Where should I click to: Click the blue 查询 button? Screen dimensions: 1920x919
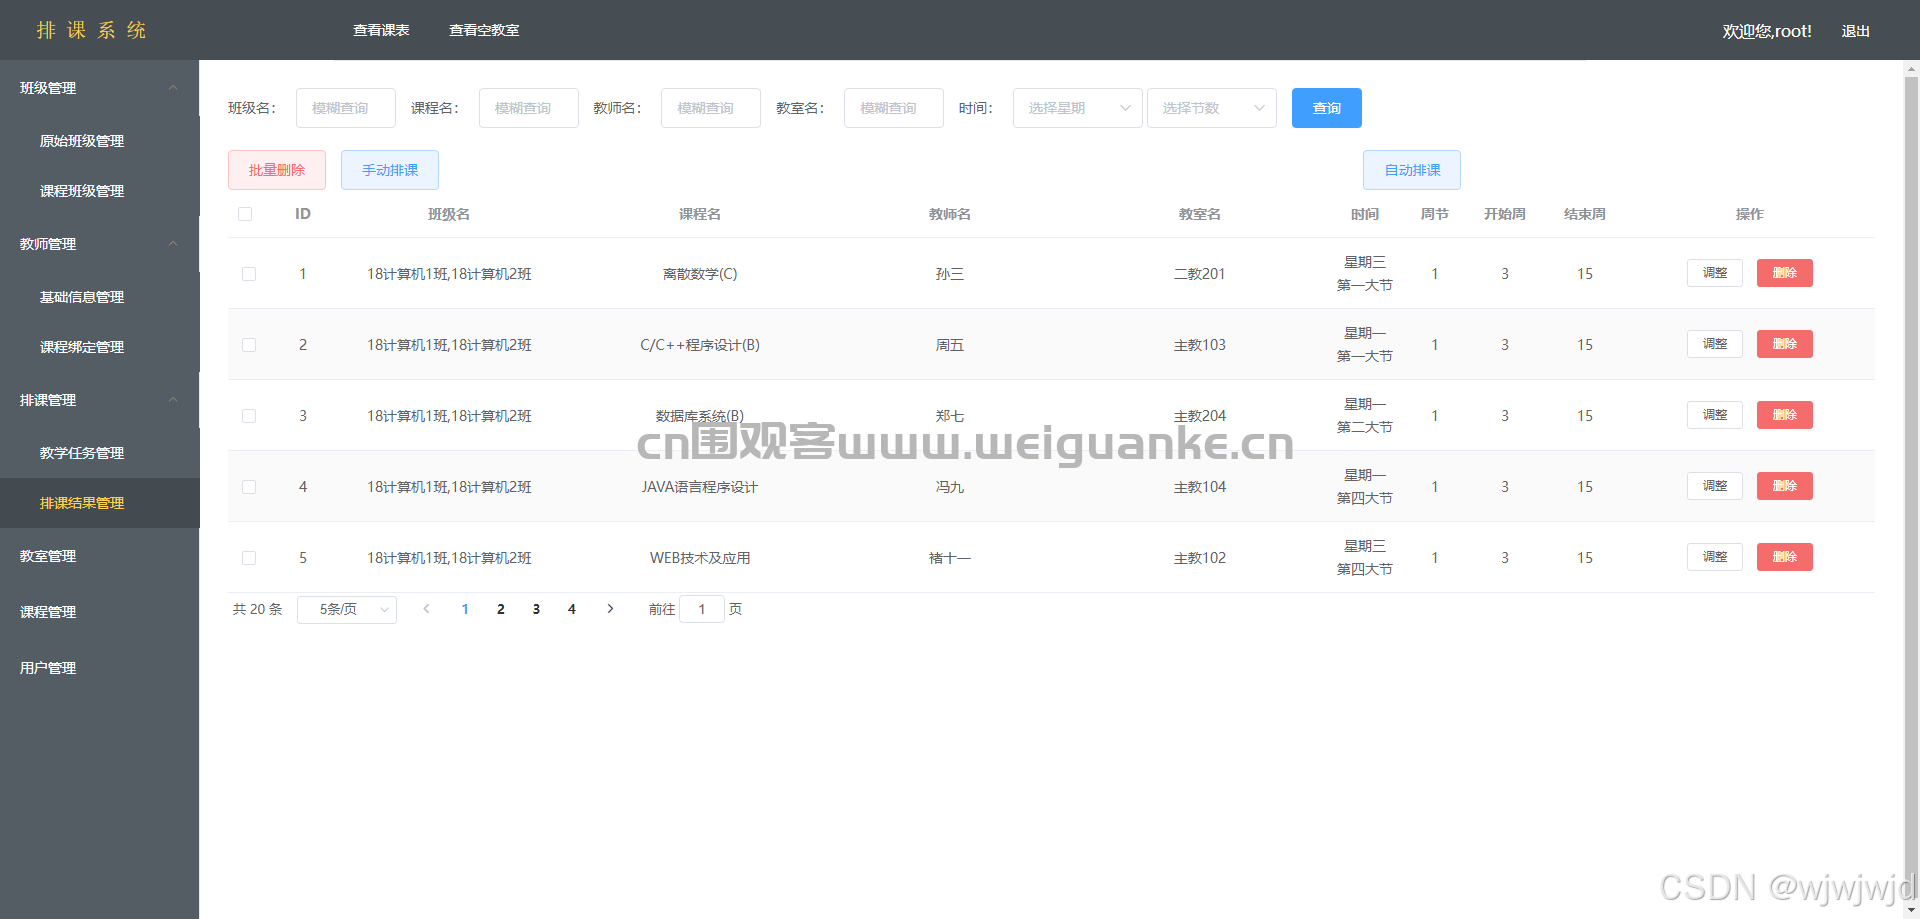1327,108
